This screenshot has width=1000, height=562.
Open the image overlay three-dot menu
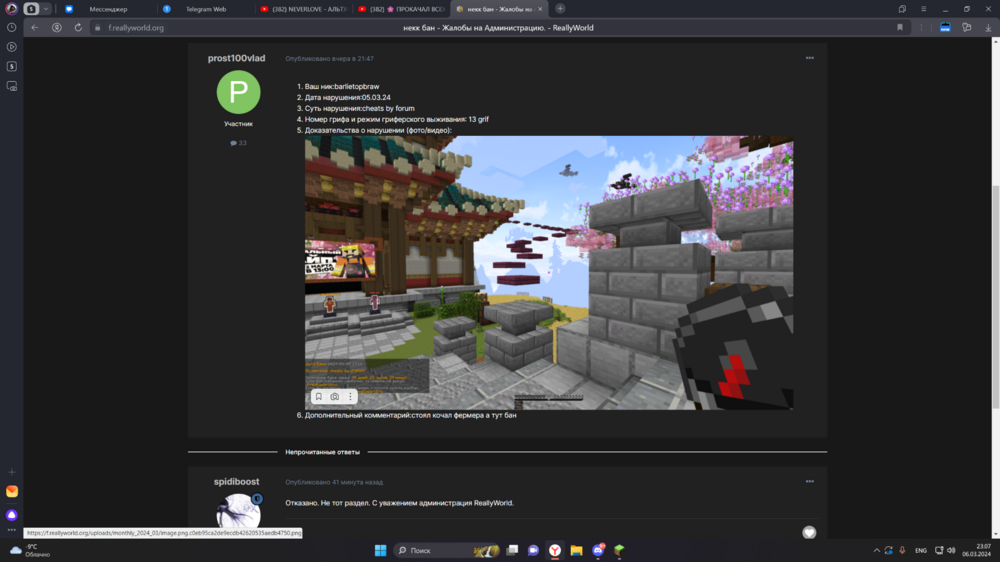click(x=350, y=397)
